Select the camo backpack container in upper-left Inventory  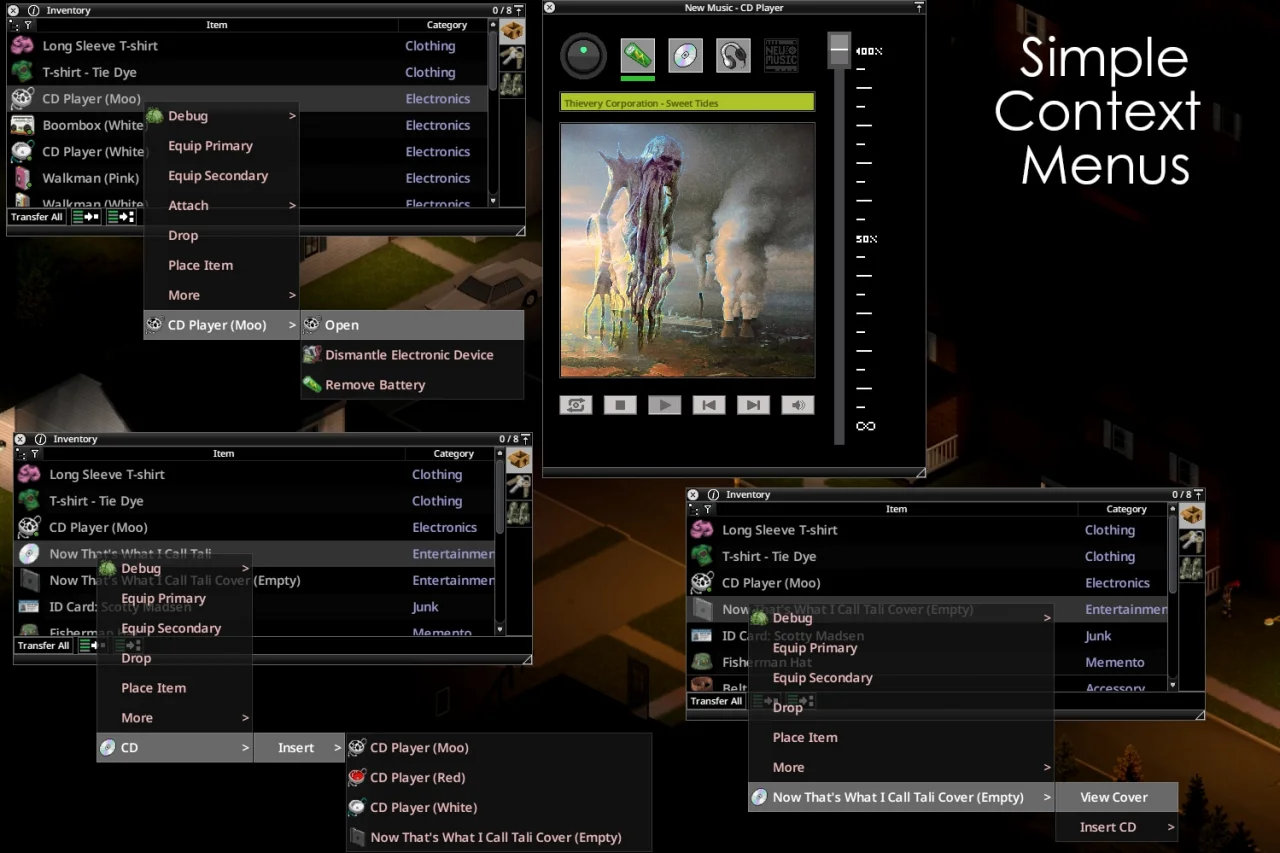pyautogui.click(x=512, y=84)
